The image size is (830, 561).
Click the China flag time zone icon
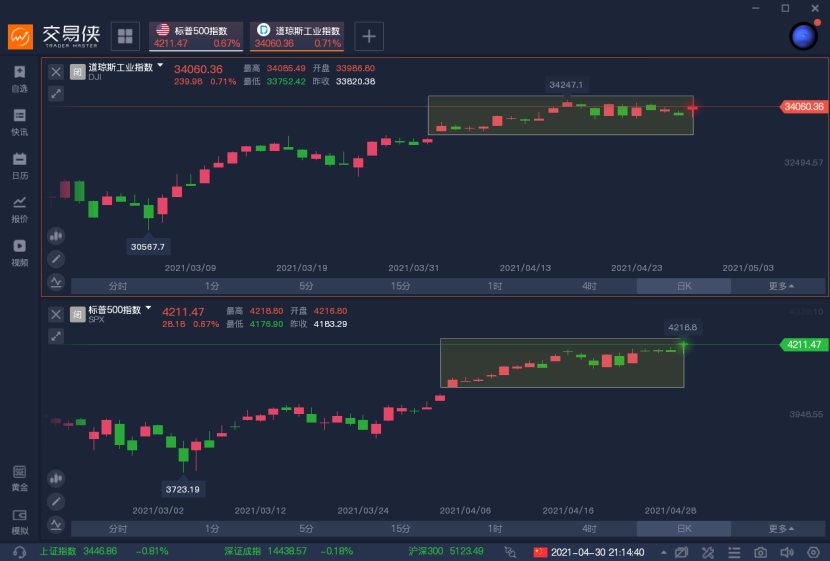click(540, 552)
